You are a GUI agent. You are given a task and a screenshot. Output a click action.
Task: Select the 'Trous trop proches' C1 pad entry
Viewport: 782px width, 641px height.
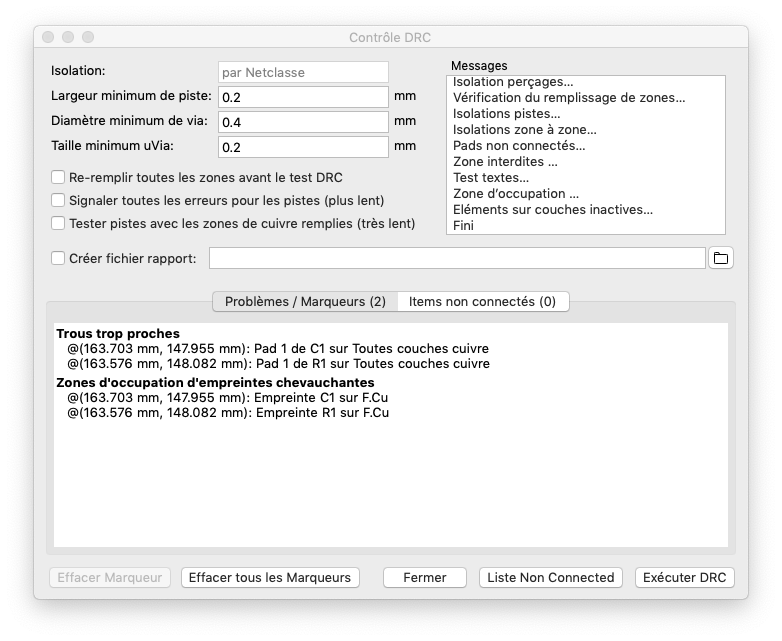click(x=278, y=349)
